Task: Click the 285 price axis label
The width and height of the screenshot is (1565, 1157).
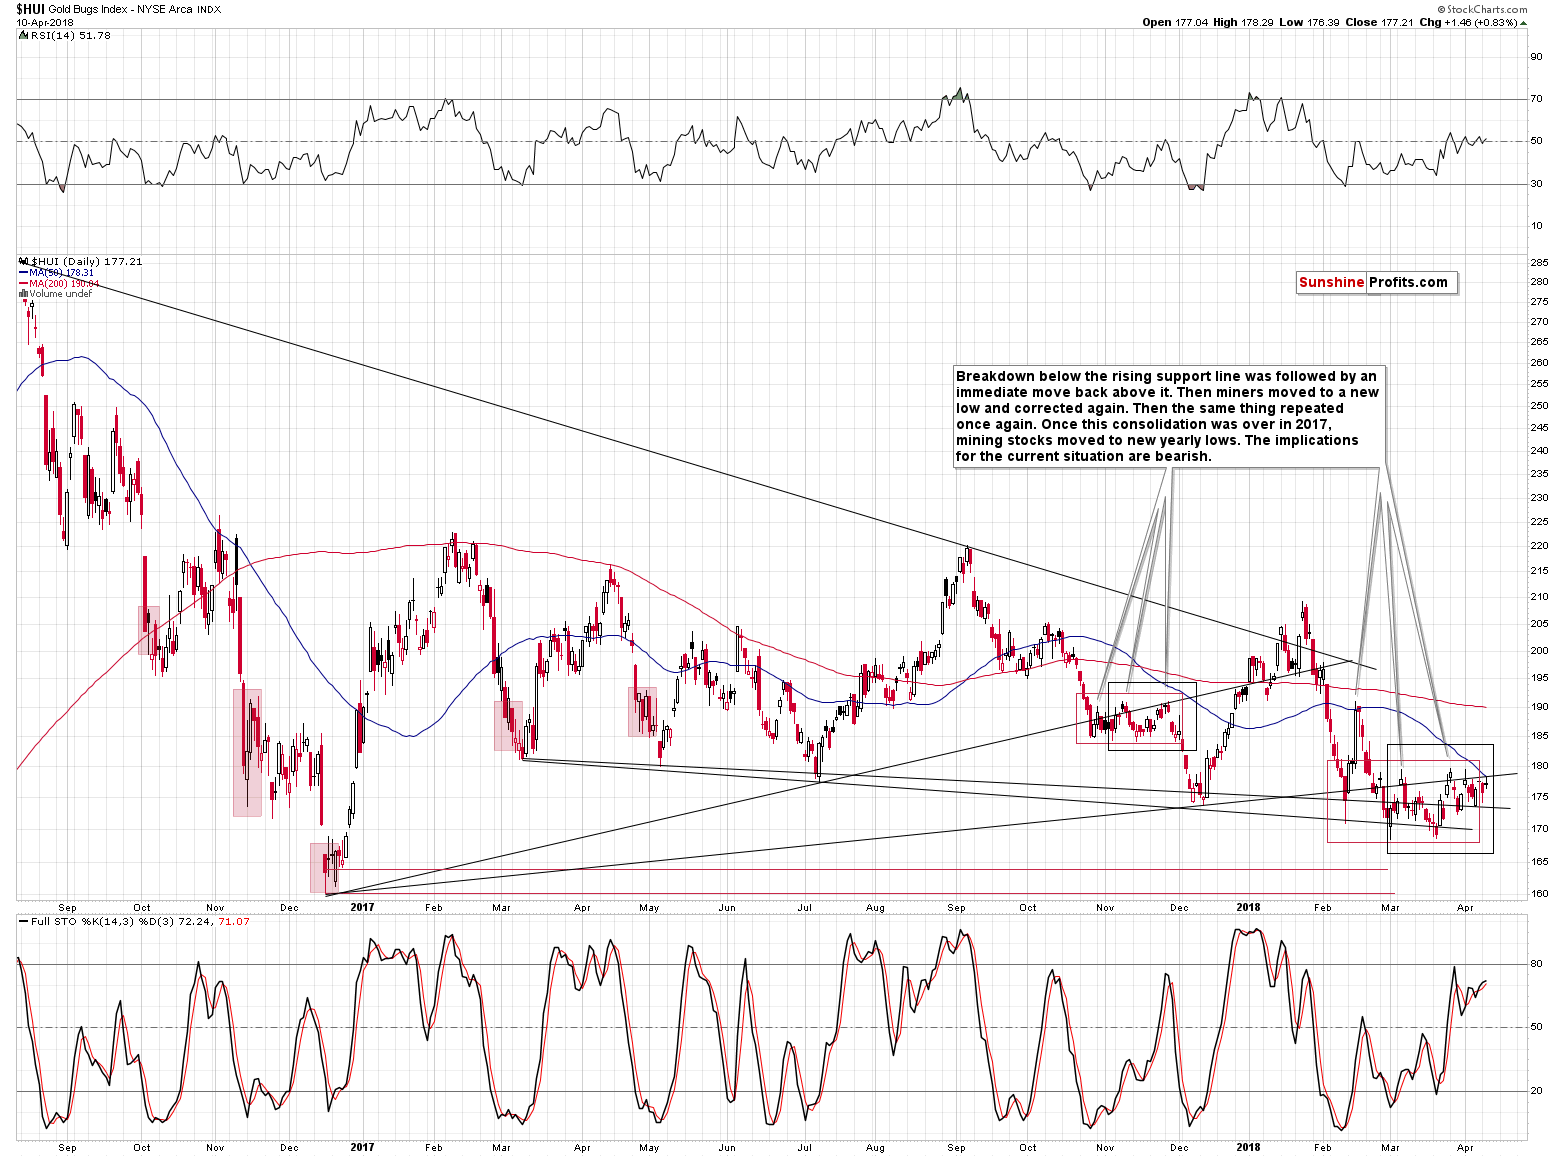Action: 1539,262
